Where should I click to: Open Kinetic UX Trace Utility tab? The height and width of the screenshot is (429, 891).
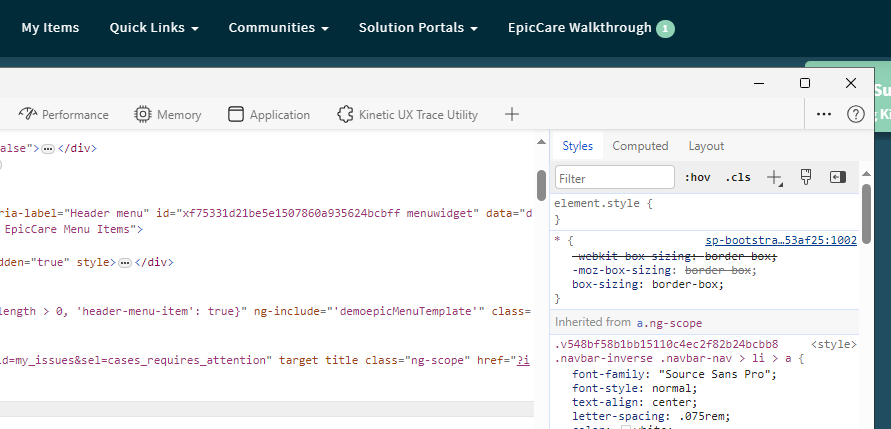[407, 115]
